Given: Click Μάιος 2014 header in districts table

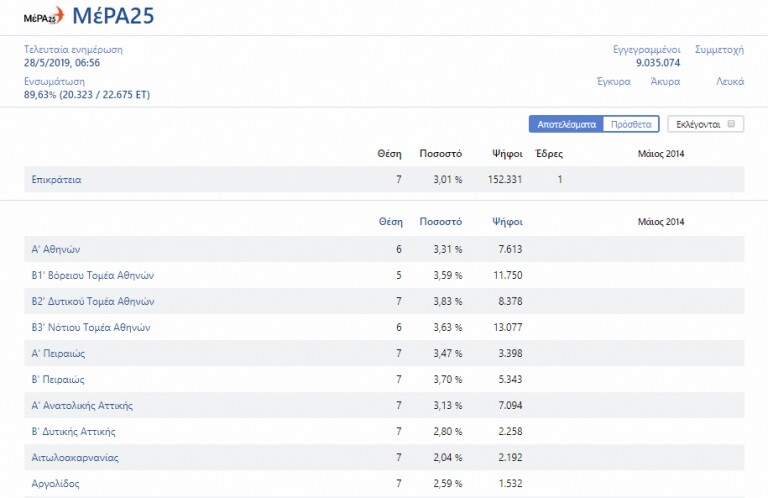Looking at the screenshot, I should [661, 222].
